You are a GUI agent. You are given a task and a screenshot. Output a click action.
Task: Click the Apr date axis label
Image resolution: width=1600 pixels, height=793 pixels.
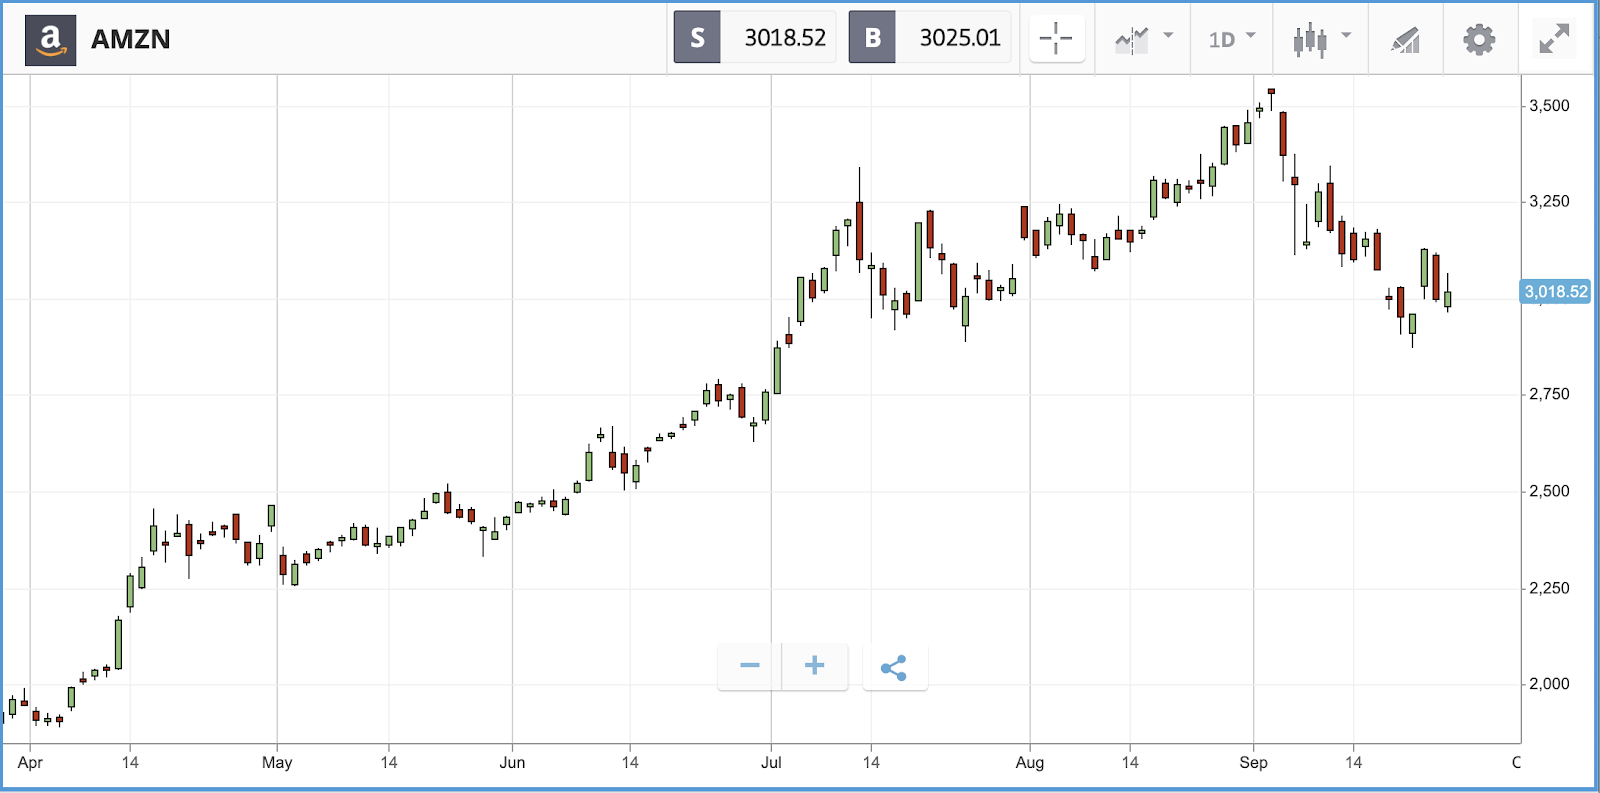(30, 763)
